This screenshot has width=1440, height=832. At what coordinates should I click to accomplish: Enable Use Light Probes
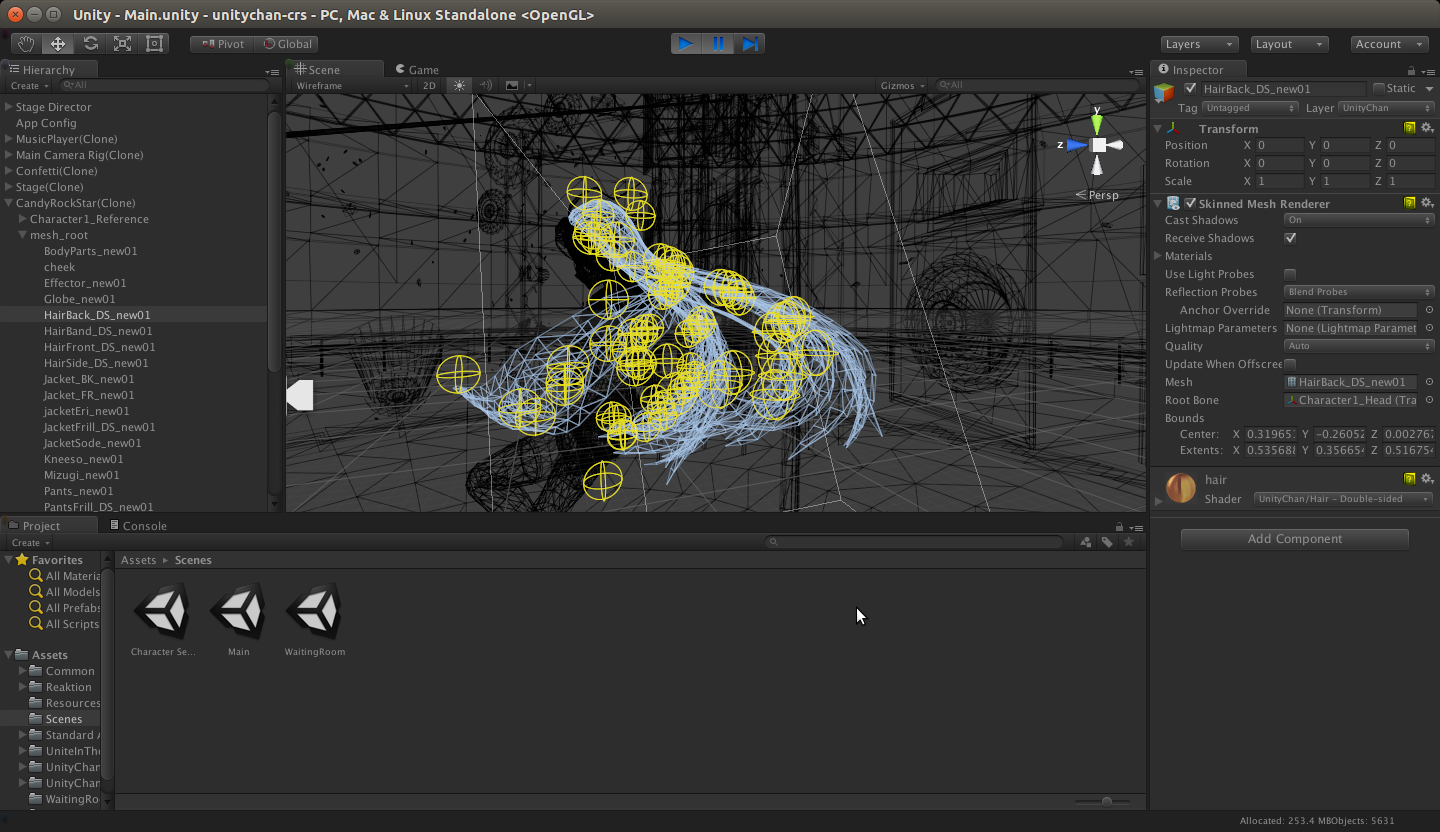pos(1290,274)
